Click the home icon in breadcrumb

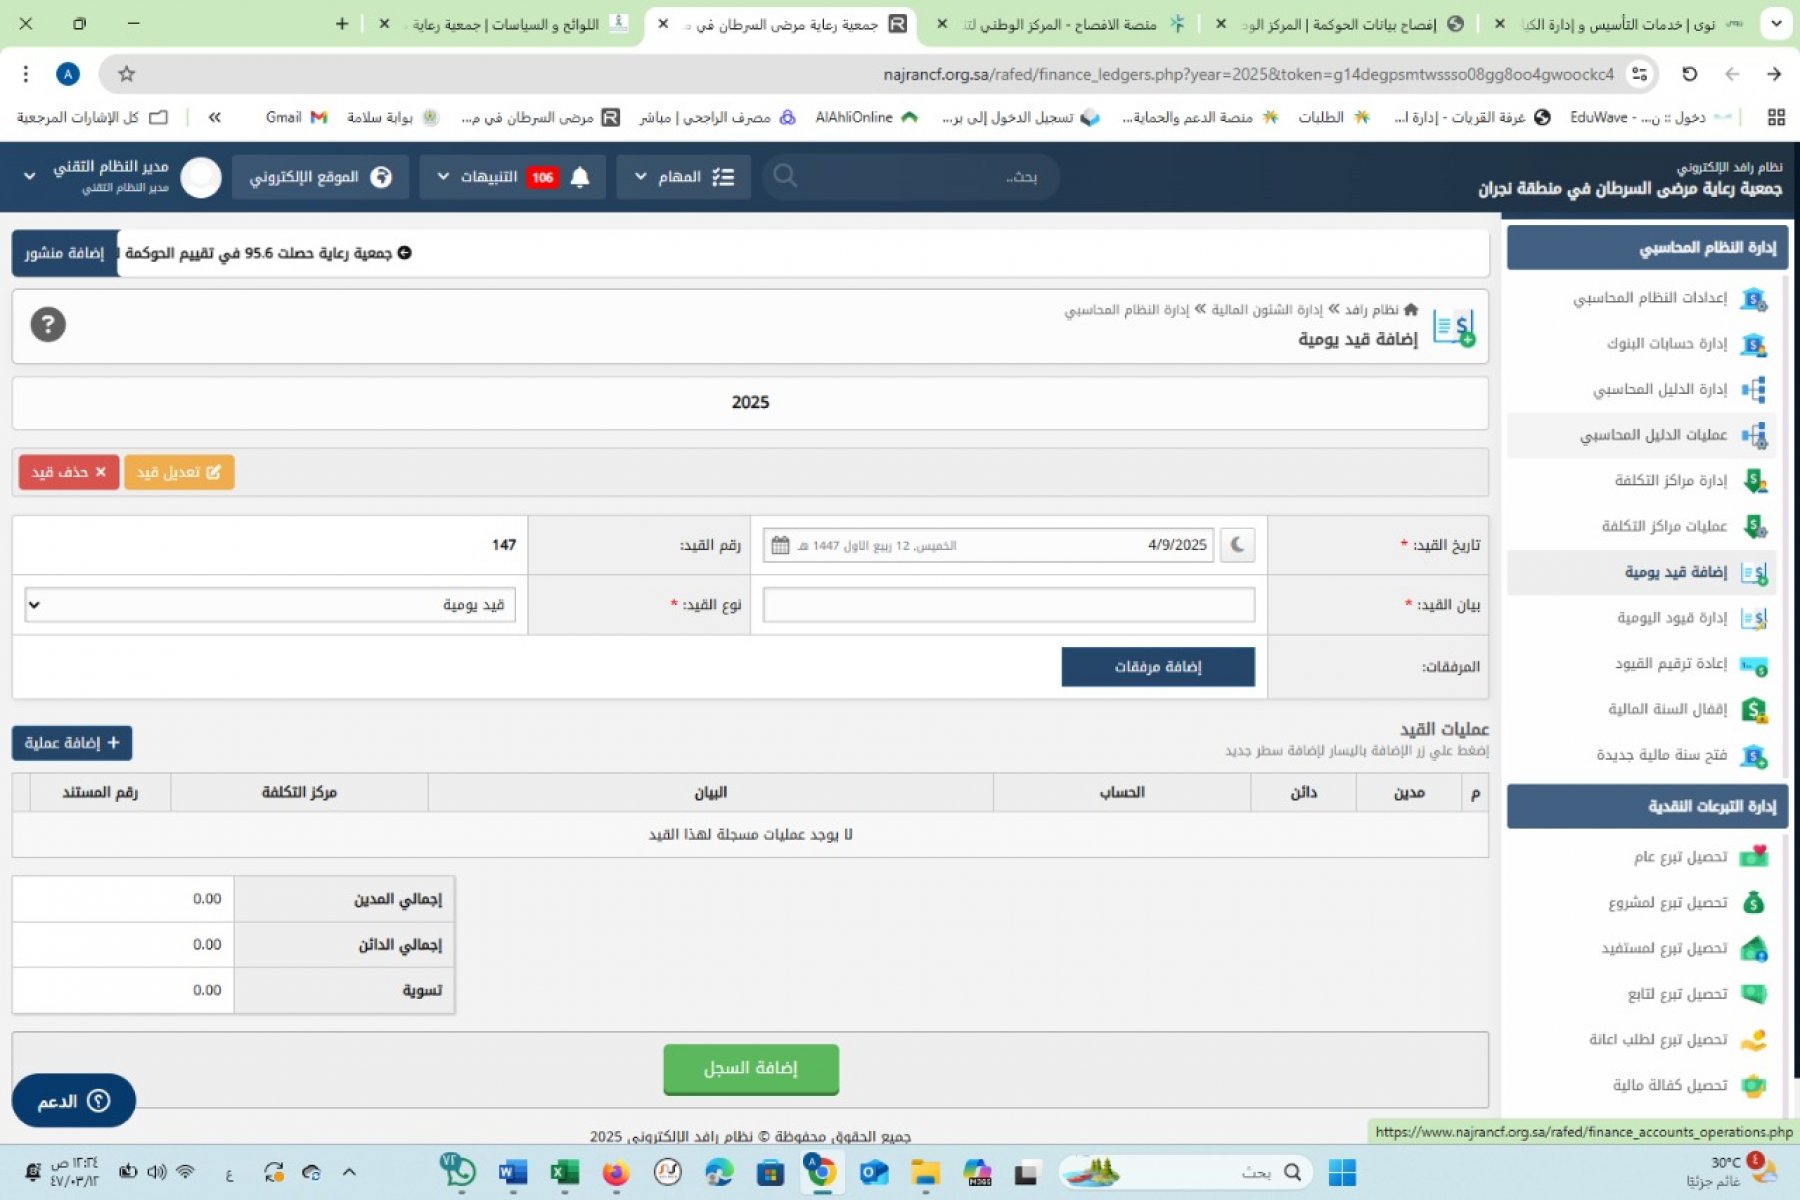pyautogui.click(x=1410, y=310)
